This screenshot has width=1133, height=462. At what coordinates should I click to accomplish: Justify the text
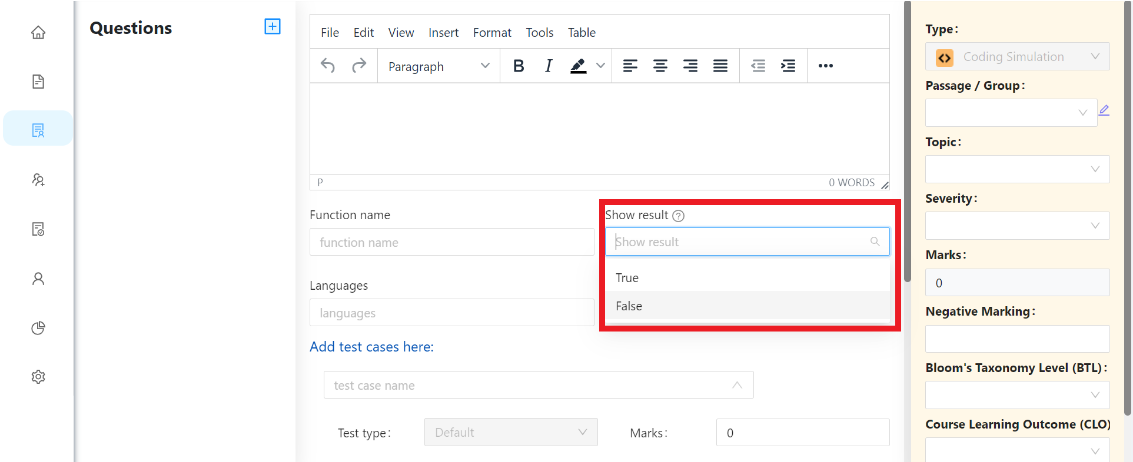coord(720,66)
